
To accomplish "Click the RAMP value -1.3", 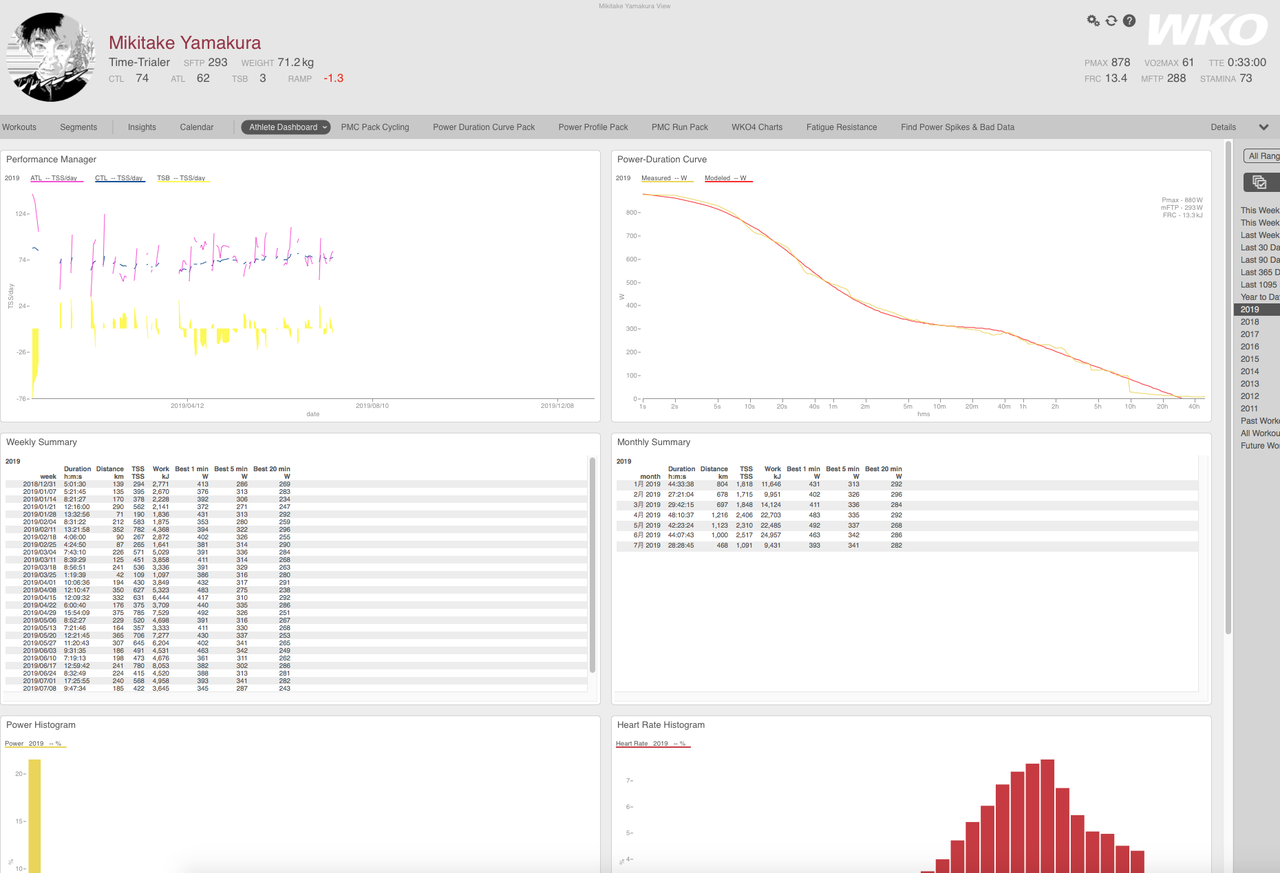I will click(333, 78).
